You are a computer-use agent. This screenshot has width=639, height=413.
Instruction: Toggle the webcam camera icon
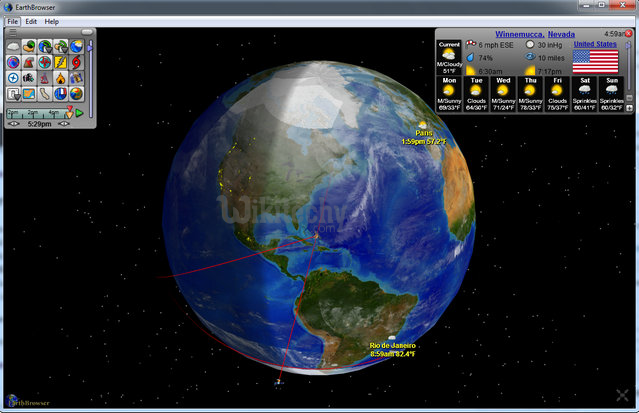[x=29, y=78]
